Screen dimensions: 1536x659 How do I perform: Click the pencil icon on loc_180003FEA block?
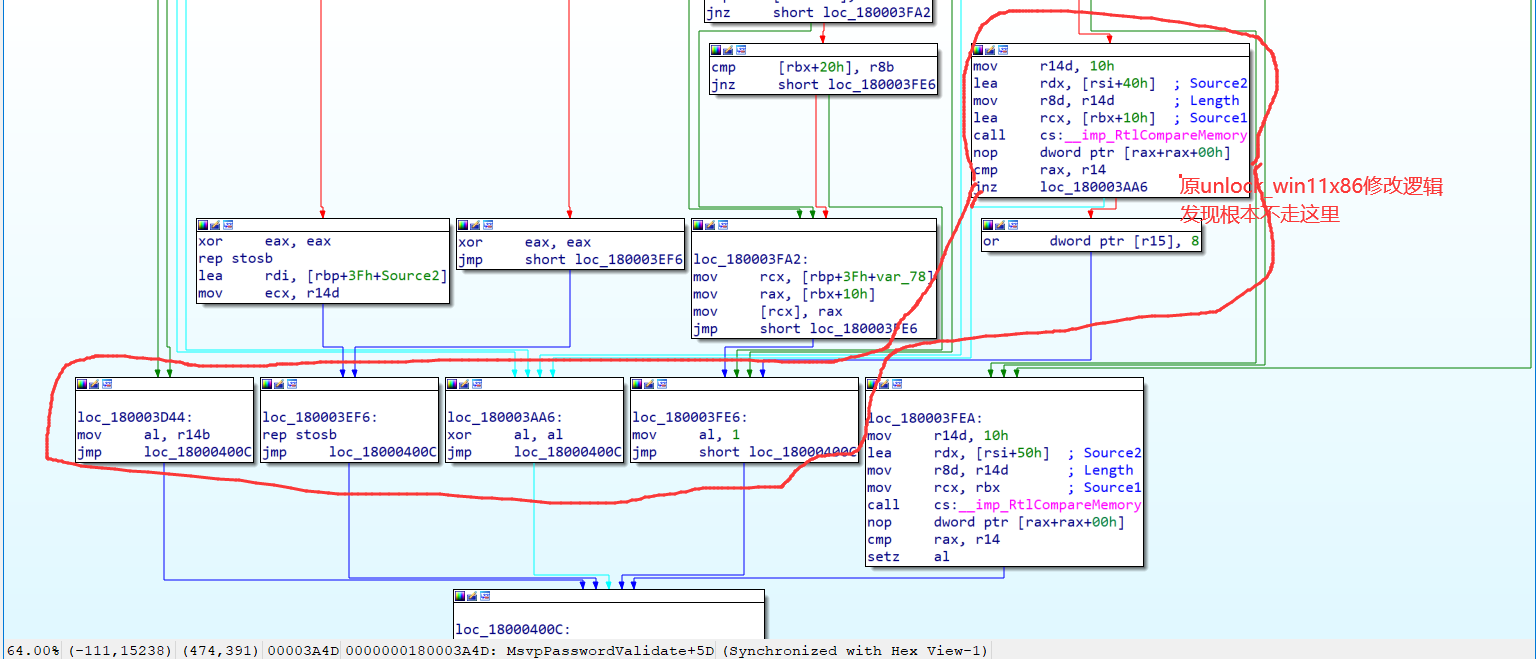[883, 382]
